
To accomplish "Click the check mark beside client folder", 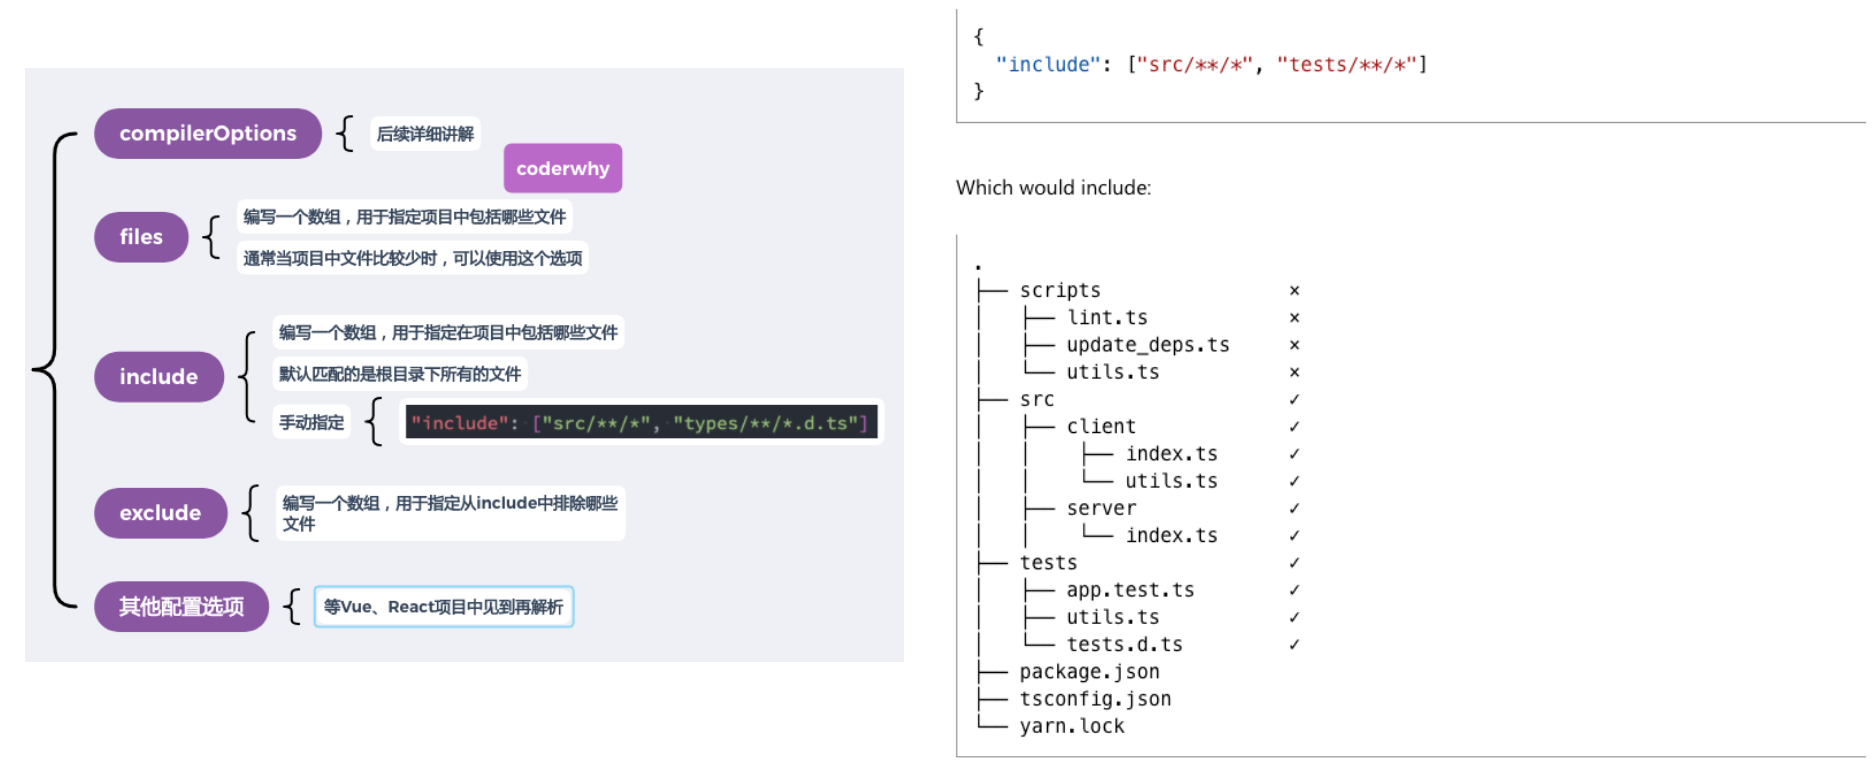I will 1294,427.
